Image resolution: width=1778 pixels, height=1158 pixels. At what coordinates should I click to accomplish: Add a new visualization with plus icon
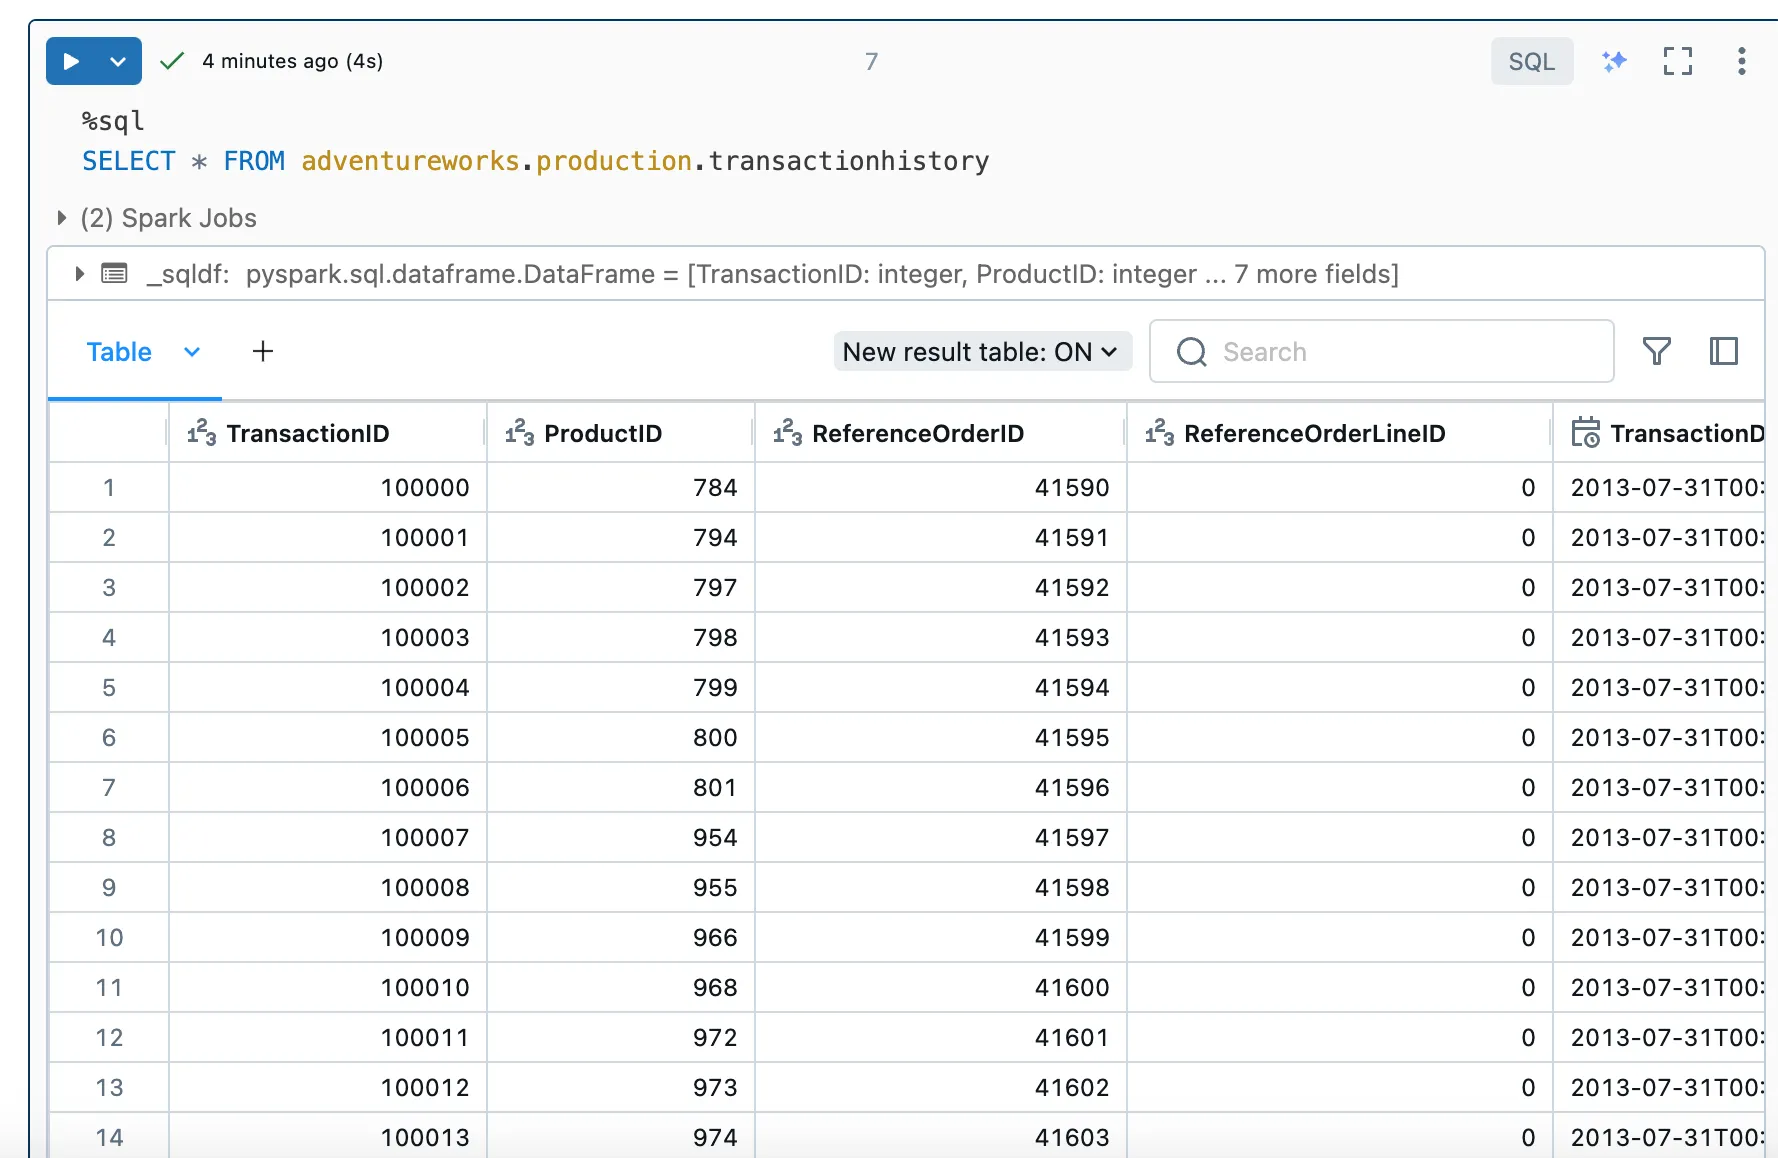pyautogui.click(x=263, y=352)
